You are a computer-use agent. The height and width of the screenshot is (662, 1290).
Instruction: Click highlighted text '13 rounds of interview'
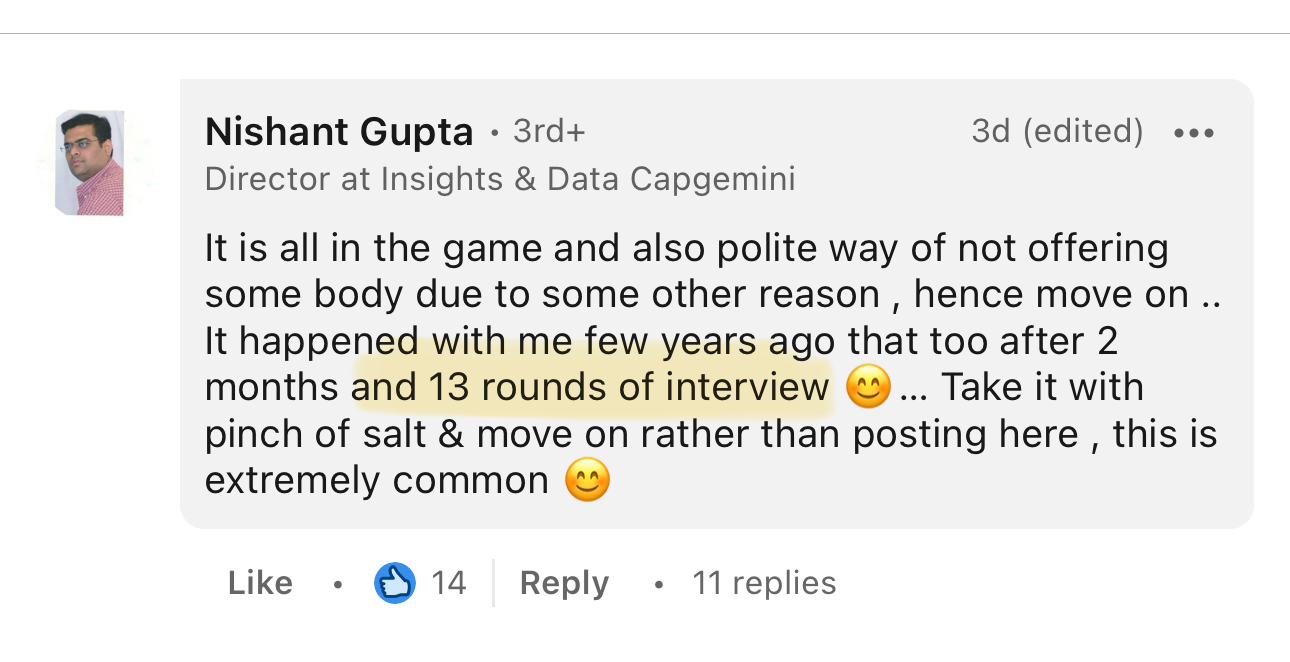pos(629,388)
